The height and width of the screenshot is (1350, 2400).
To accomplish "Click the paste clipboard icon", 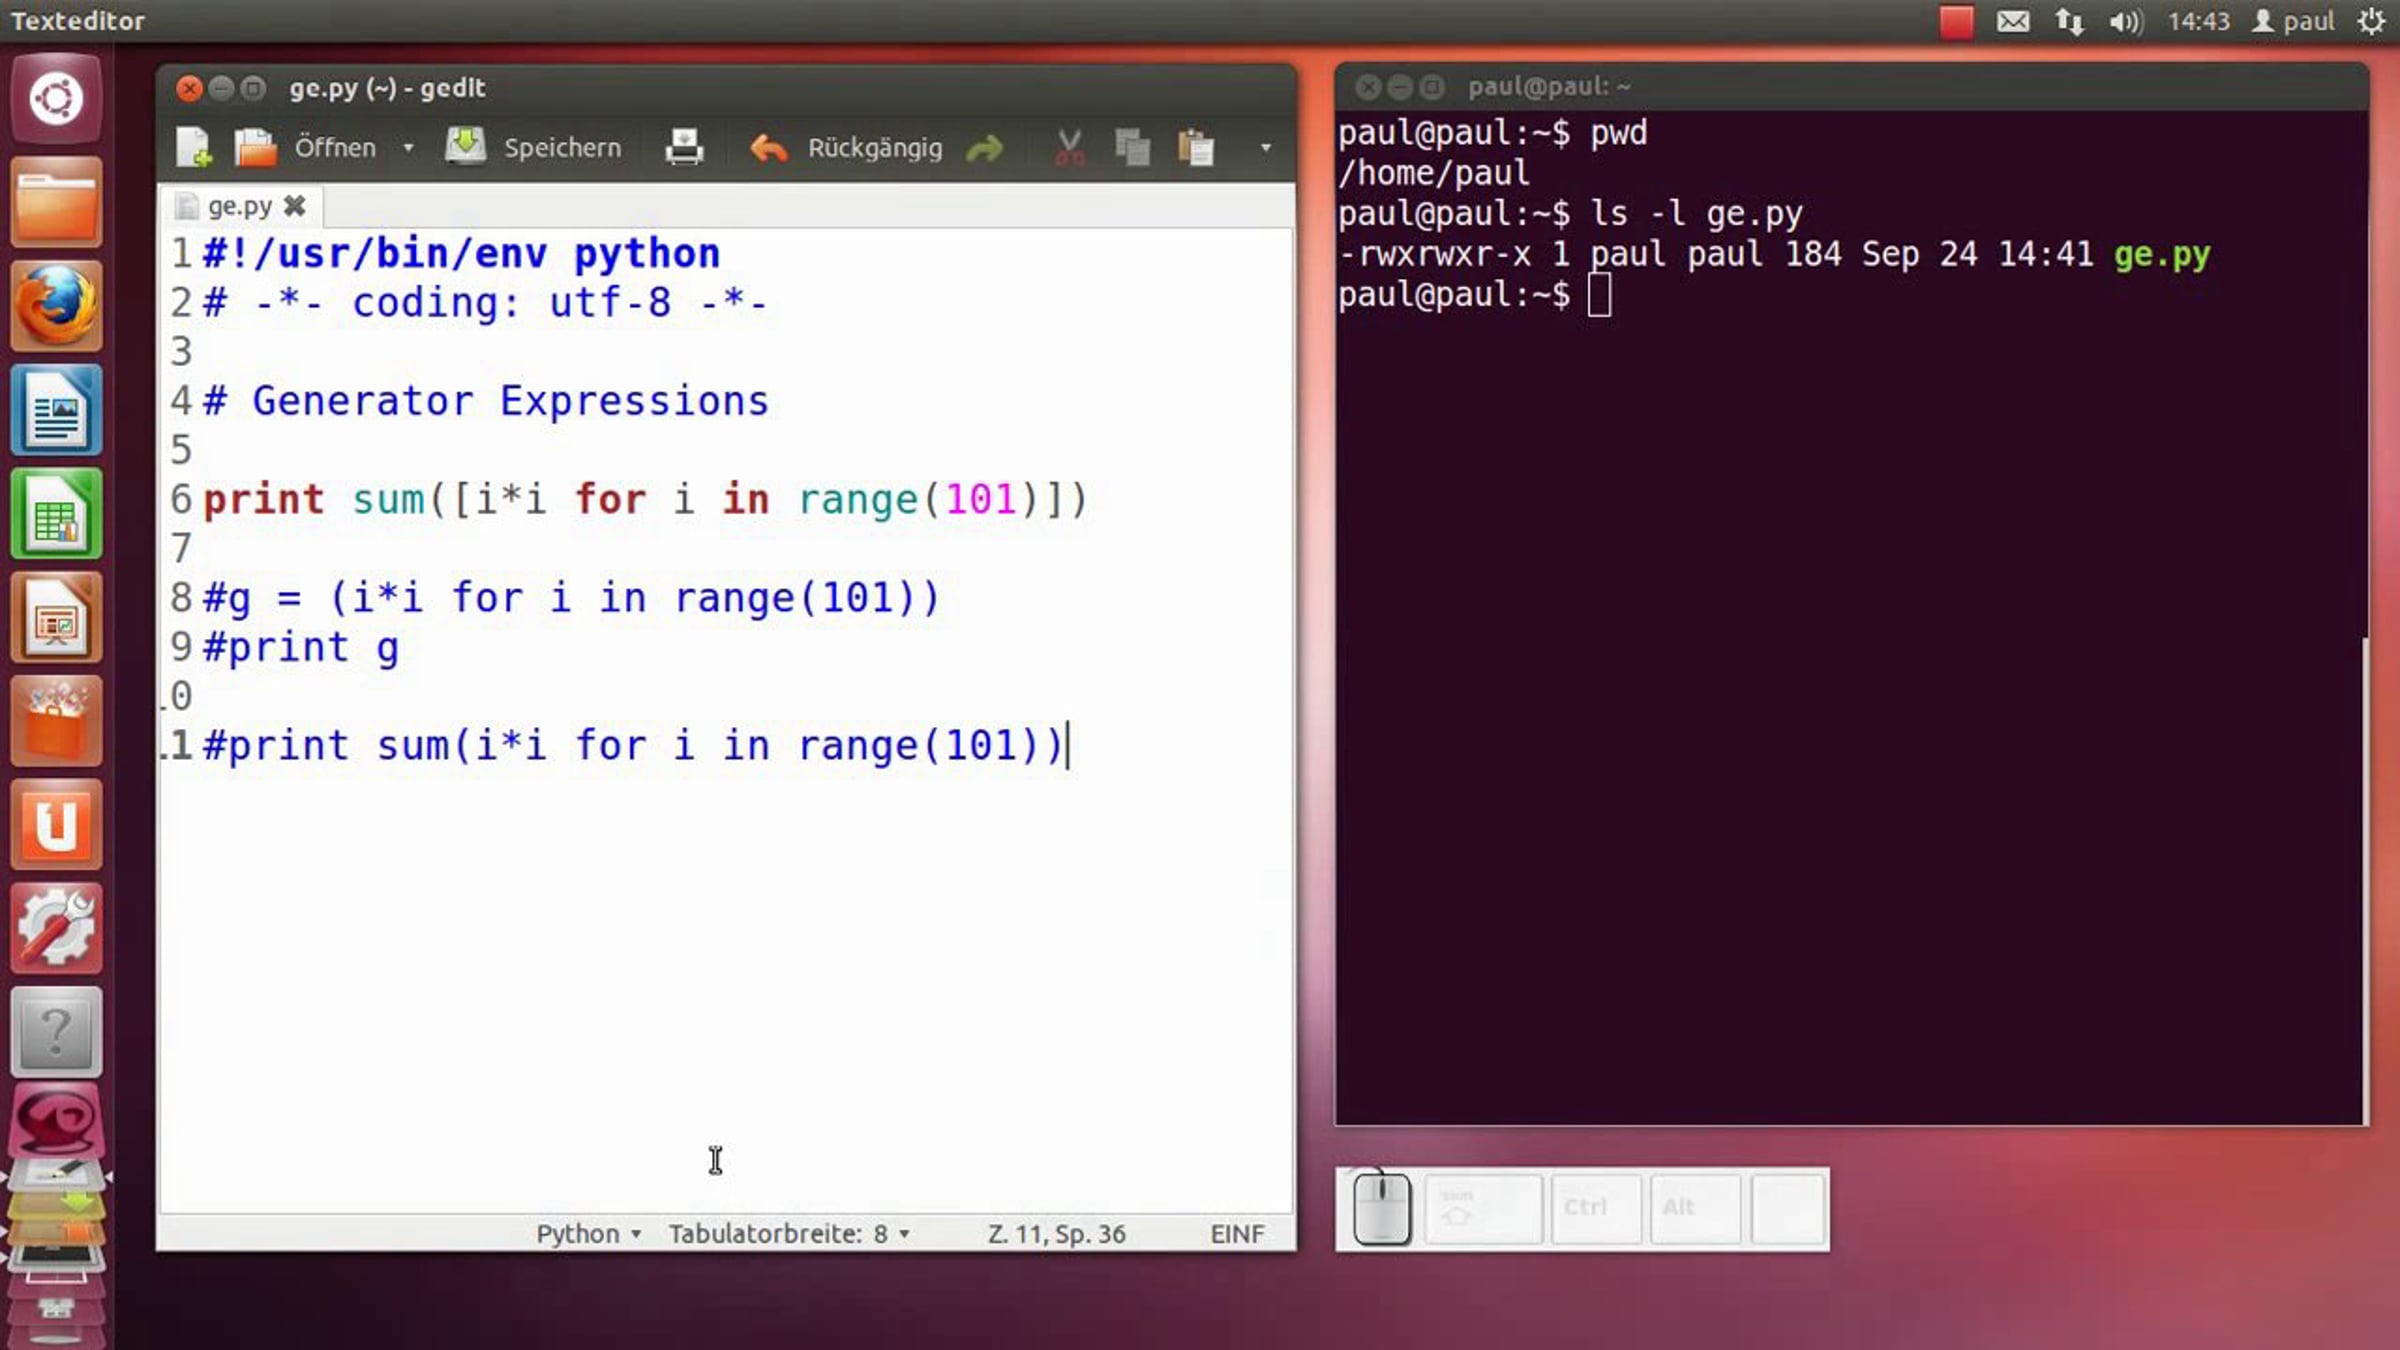I will [1196, 148].
